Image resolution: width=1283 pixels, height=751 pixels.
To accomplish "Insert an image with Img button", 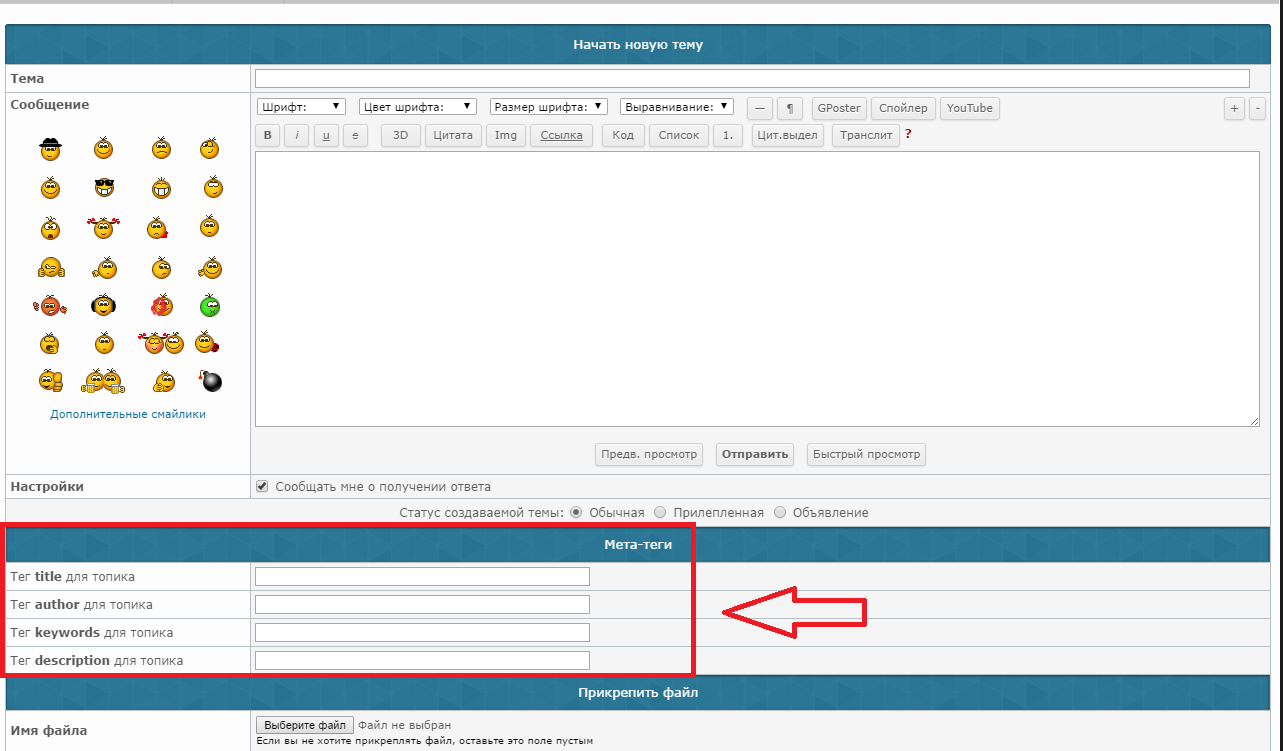I will tap(506, 136).
